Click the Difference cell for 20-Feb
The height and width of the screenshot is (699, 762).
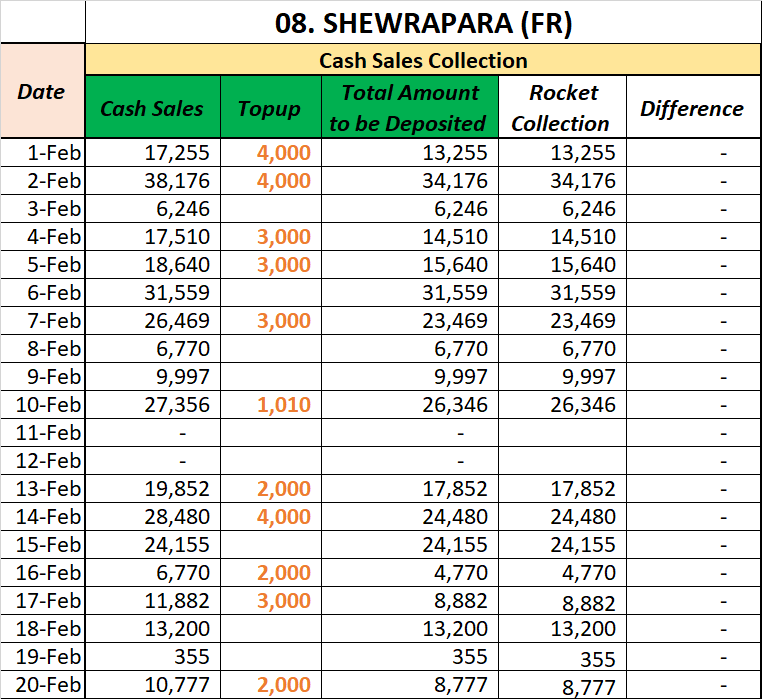coord(694,684)
